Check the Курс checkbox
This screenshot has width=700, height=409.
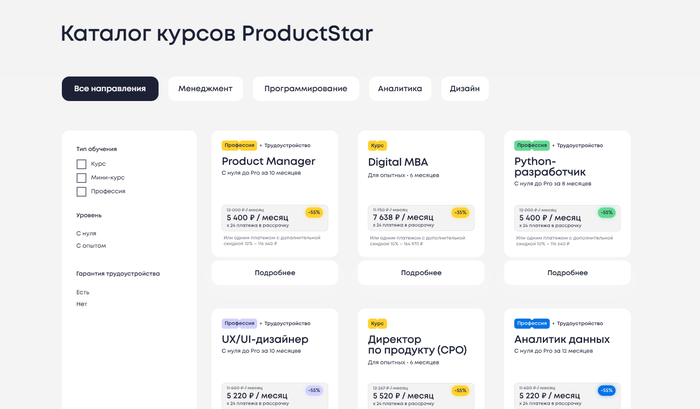[82, 164]
